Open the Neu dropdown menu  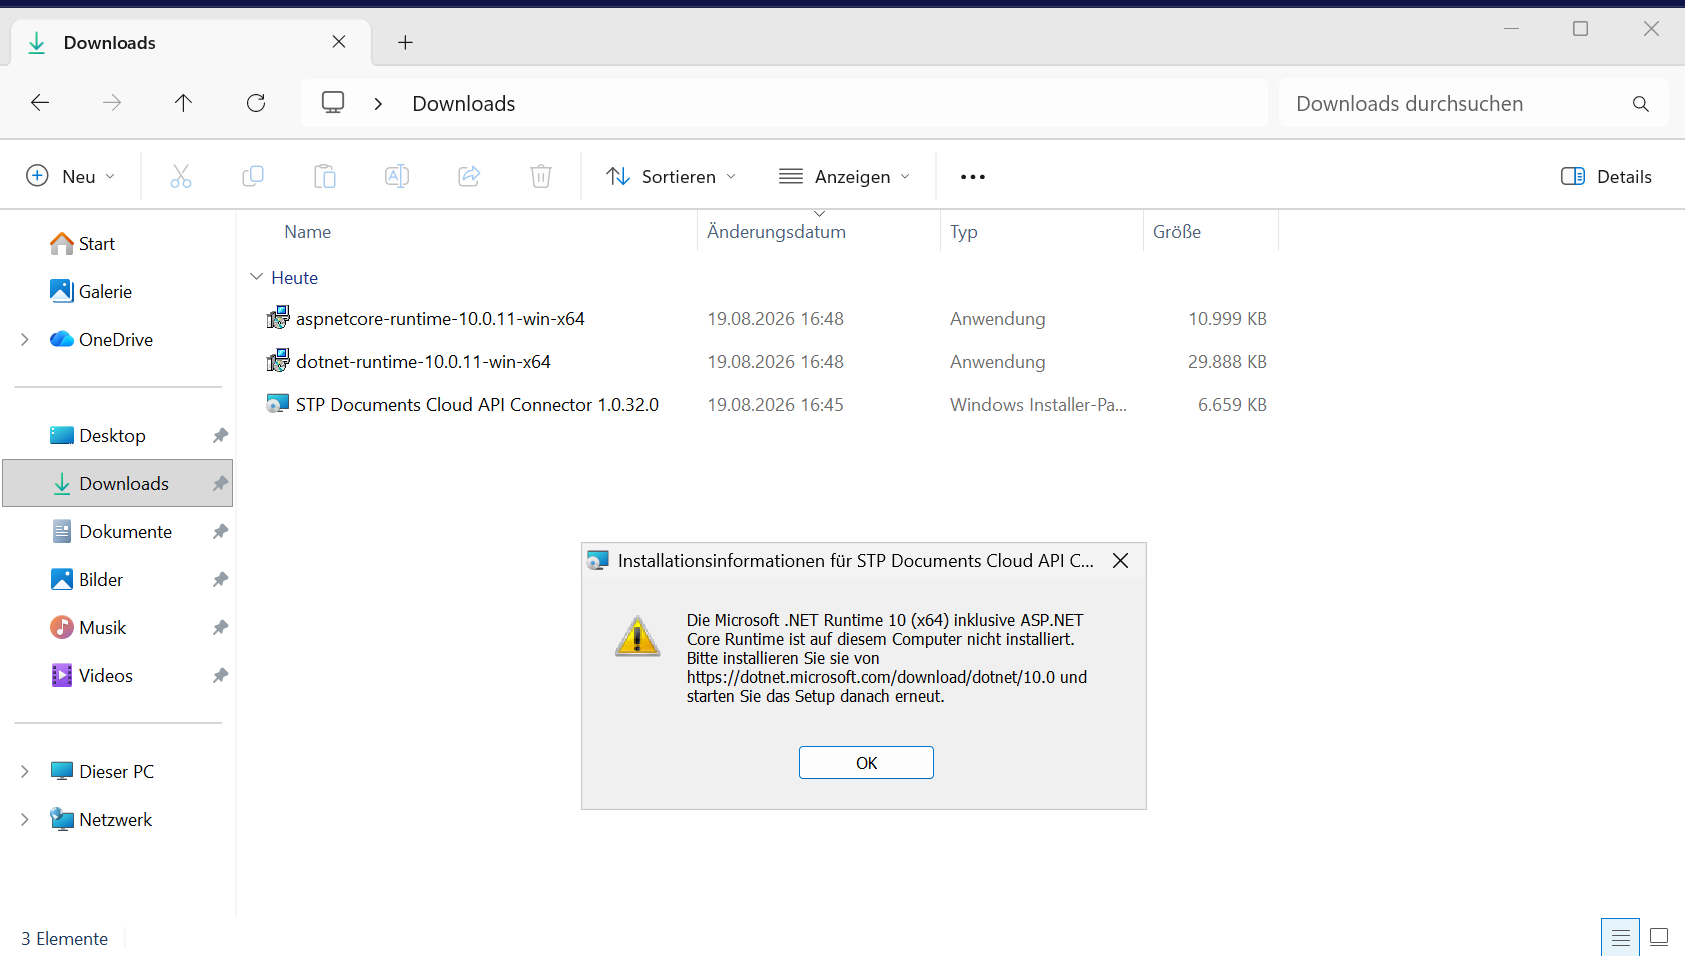coord(70,177)
